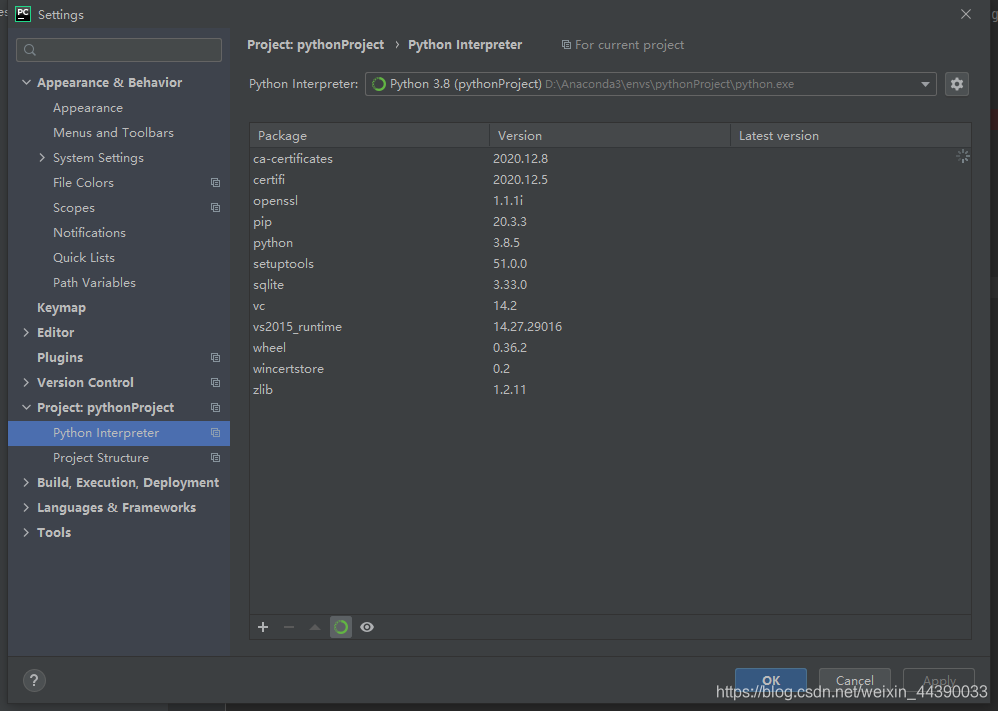Select the wheel package row
The image size is (998, 711).
(610, 348)
